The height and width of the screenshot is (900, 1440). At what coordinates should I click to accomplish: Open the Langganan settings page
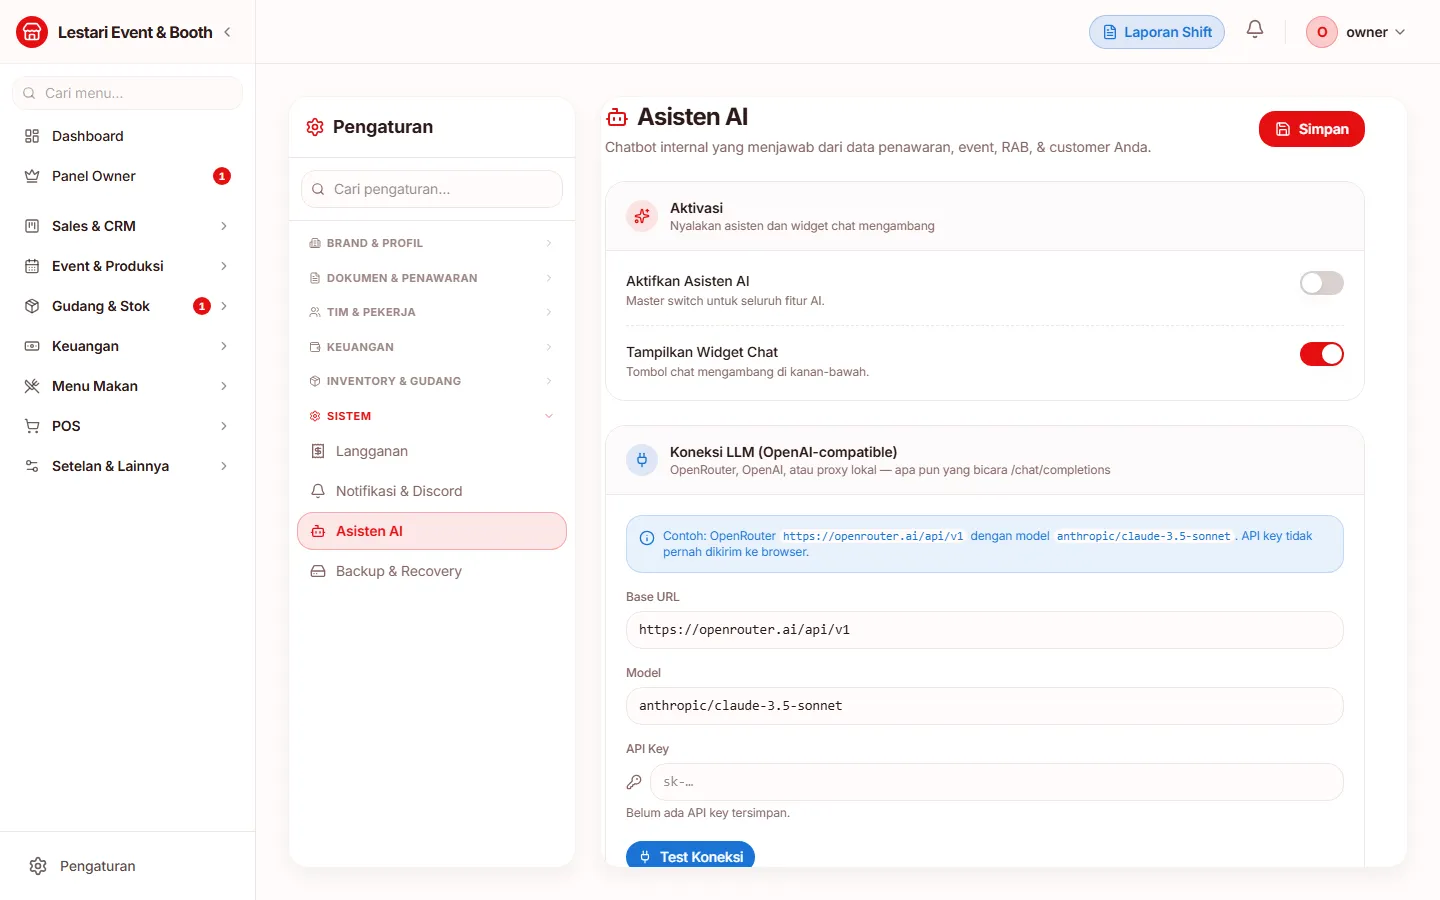432,451
